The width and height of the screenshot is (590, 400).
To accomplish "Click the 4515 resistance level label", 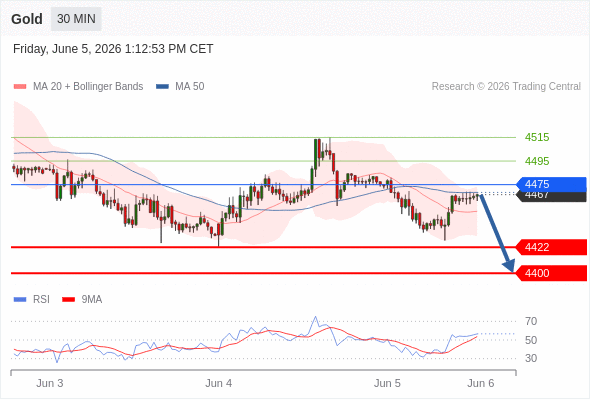I will [537, 137].
